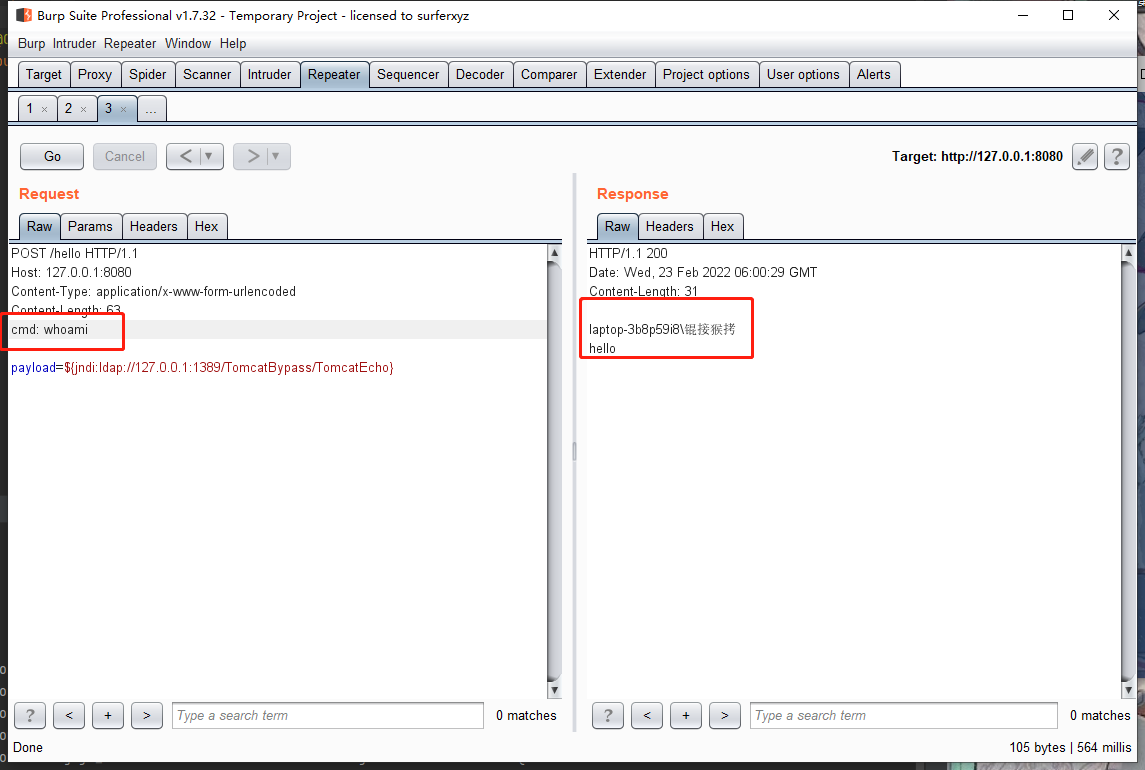Click plus button in response search bar
This screenshot has height=770, width=1145.
pos(686,715)
